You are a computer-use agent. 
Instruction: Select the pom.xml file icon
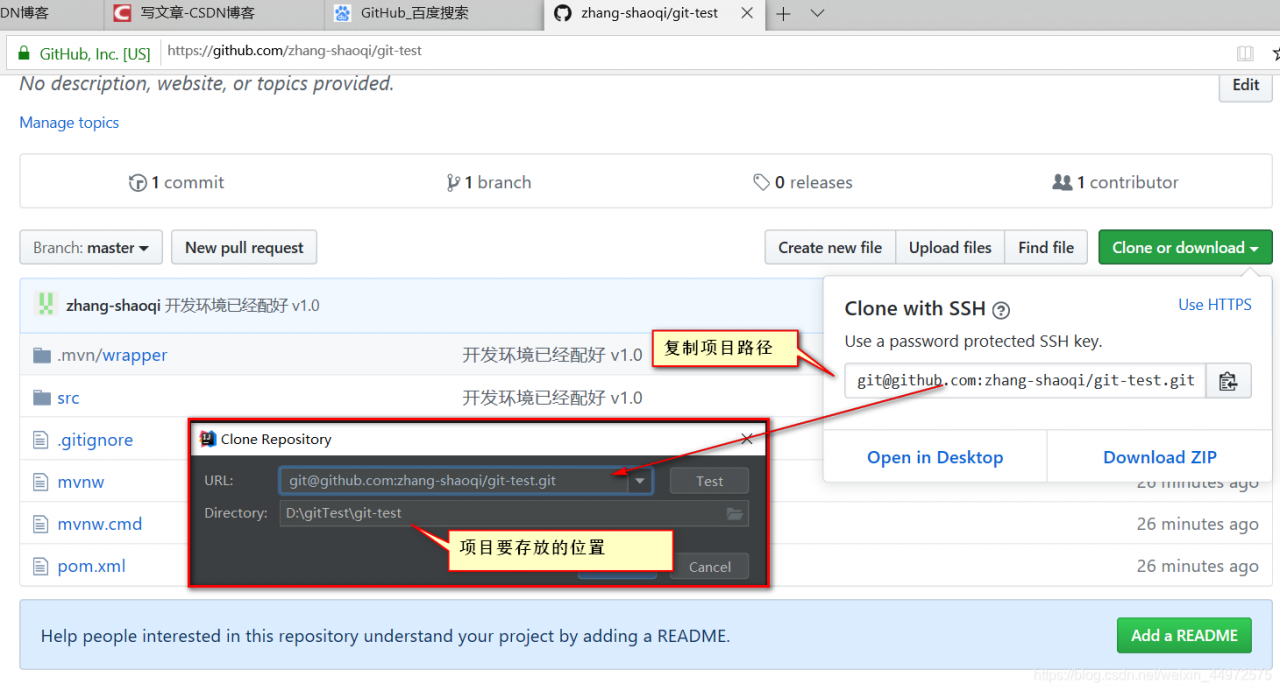pos(41,566)
